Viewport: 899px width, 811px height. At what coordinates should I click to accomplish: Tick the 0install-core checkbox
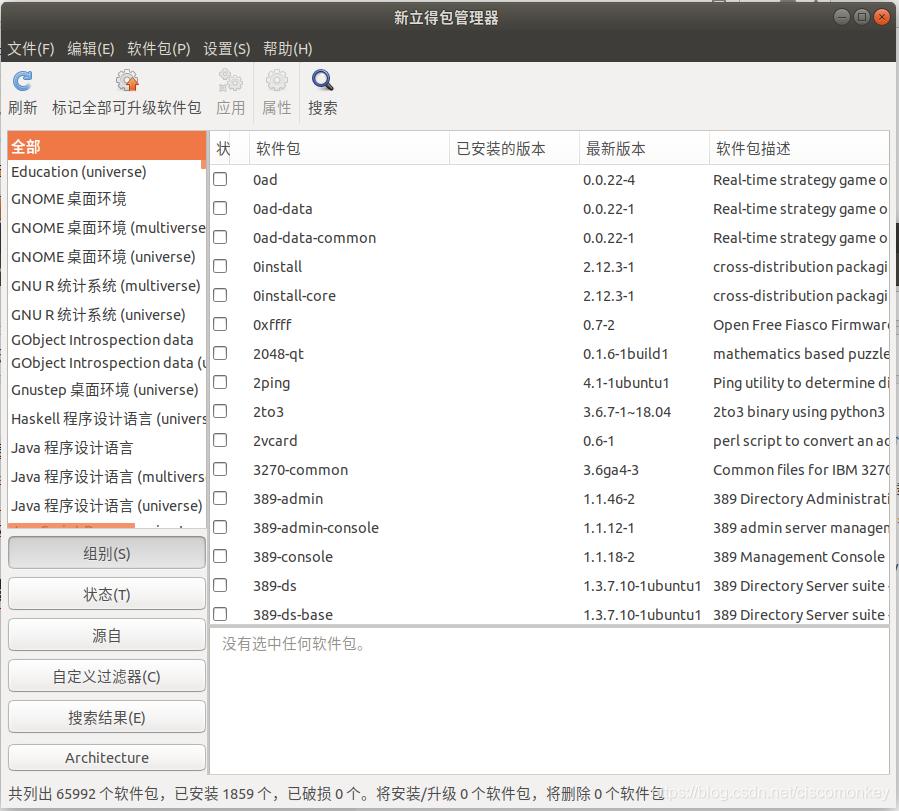tap(220, 295)
